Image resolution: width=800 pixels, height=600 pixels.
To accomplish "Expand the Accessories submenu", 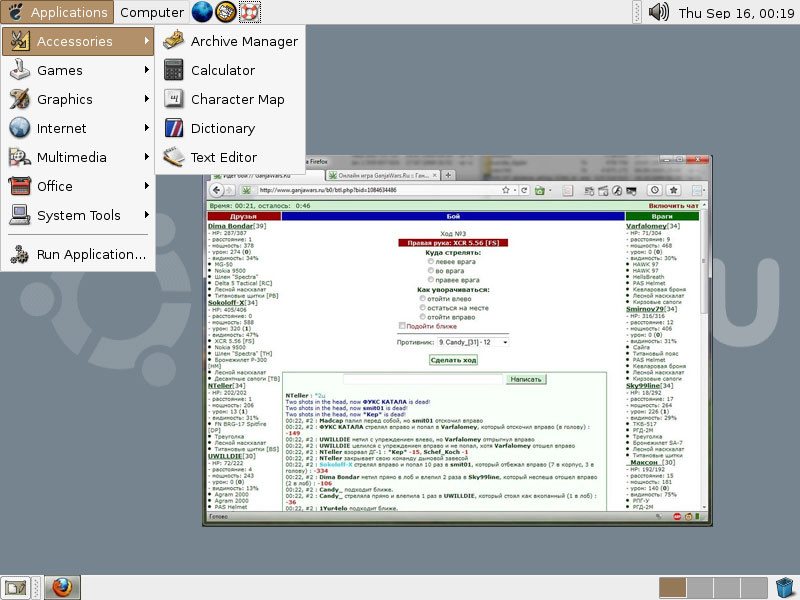I will [78, 41].
